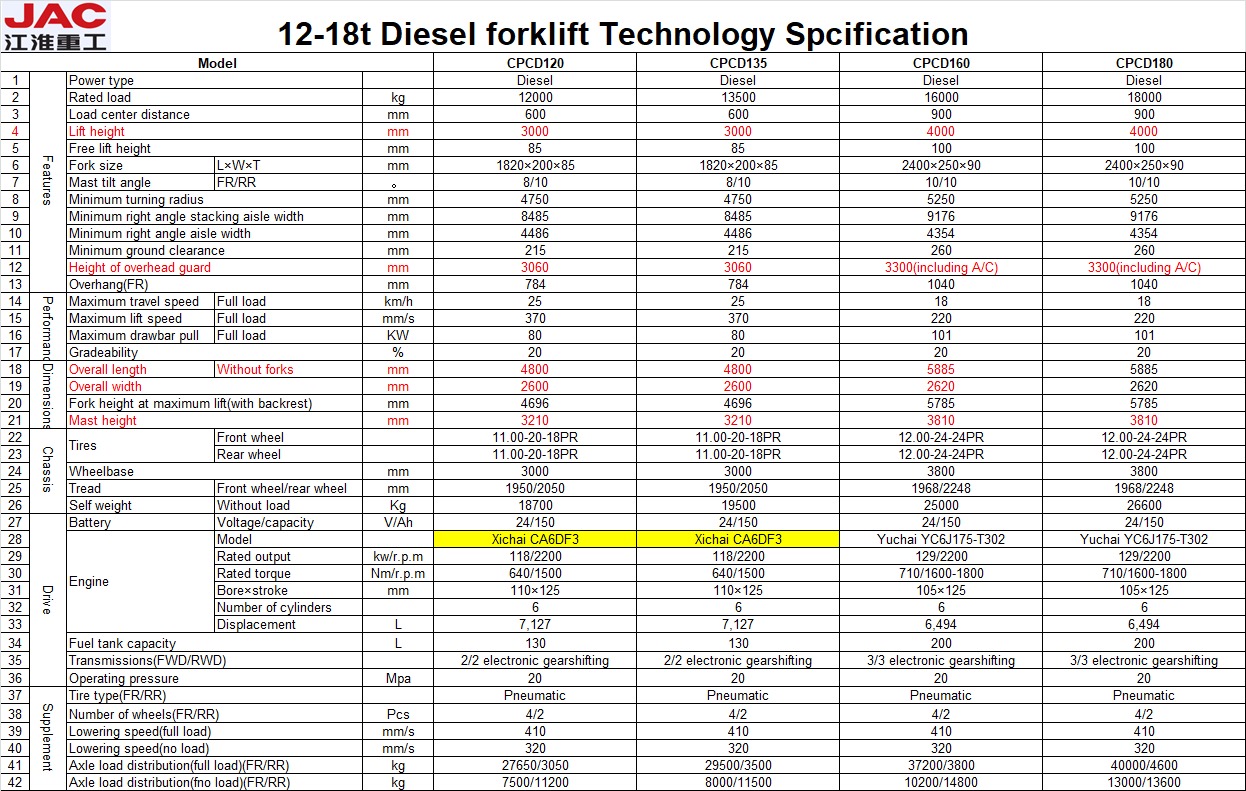Click the red 'Lift height' label
Viewport: 1246px width, 791px height.
click(x=97, y=132)
